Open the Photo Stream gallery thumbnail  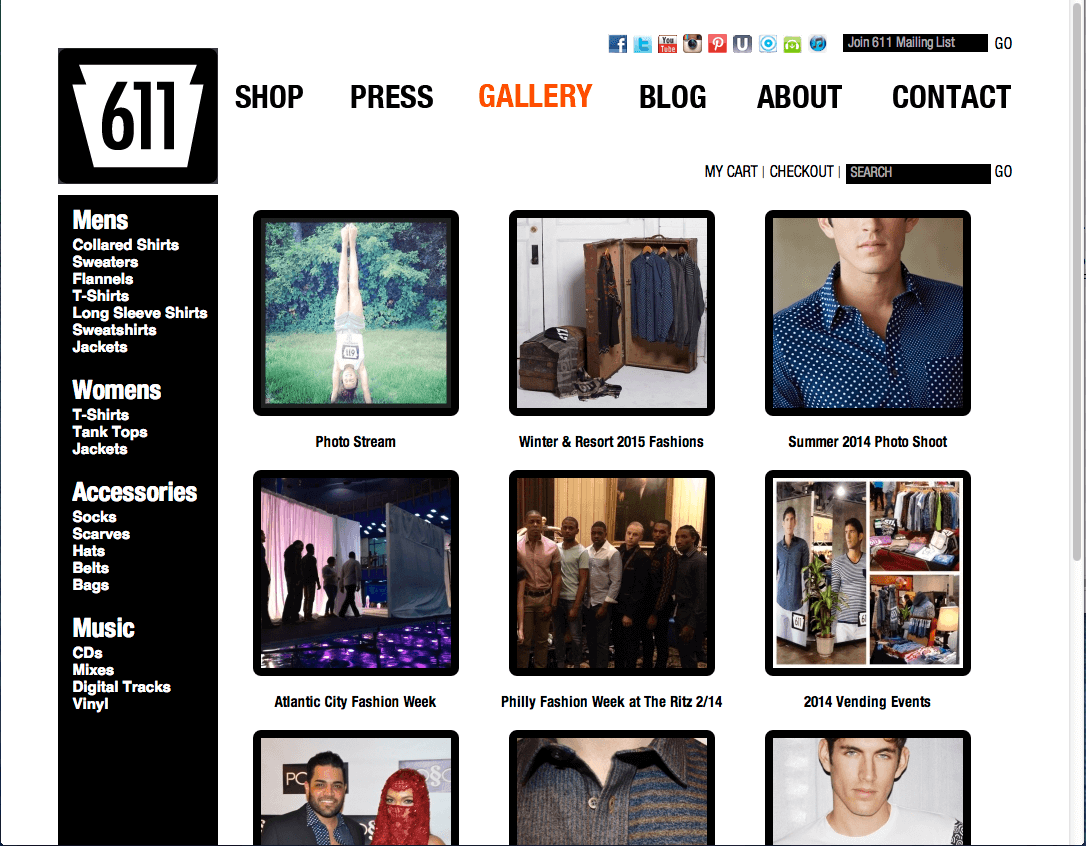click(x=356, y=313)
